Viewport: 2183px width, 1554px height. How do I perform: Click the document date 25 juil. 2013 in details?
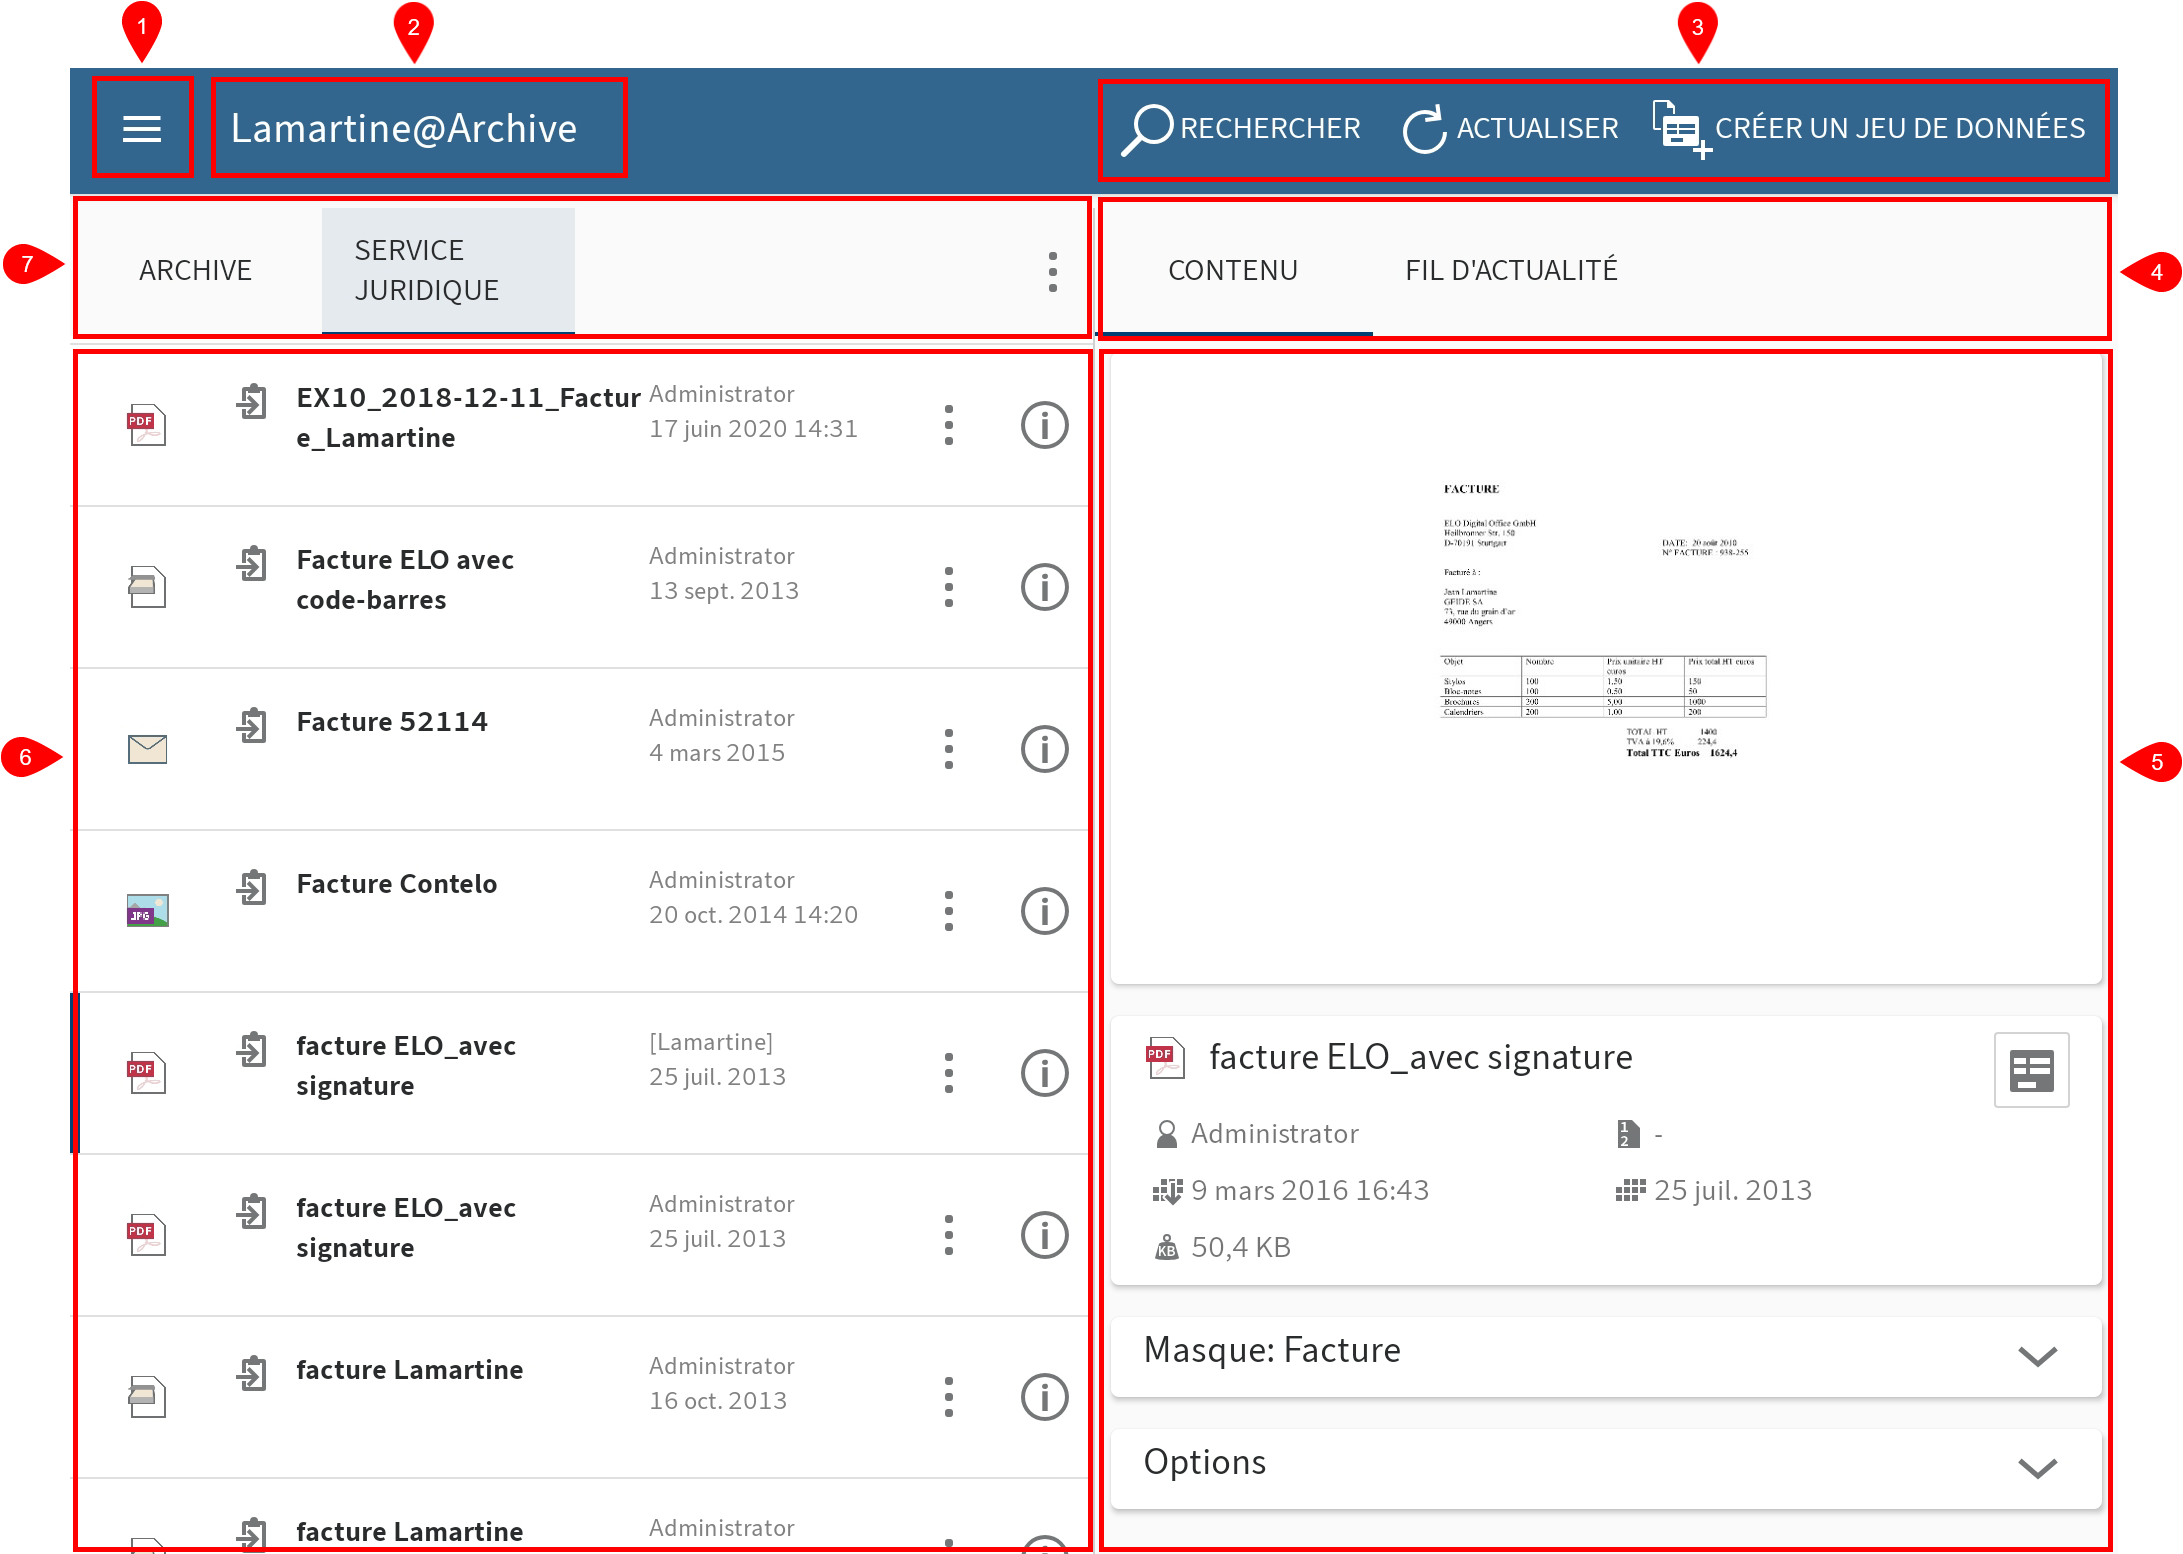(1732, 1190)
